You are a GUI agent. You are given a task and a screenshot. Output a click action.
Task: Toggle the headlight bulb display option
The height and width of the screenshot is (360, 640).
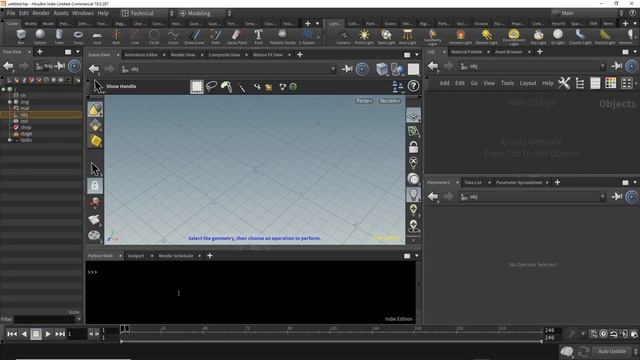coord(413,195)
